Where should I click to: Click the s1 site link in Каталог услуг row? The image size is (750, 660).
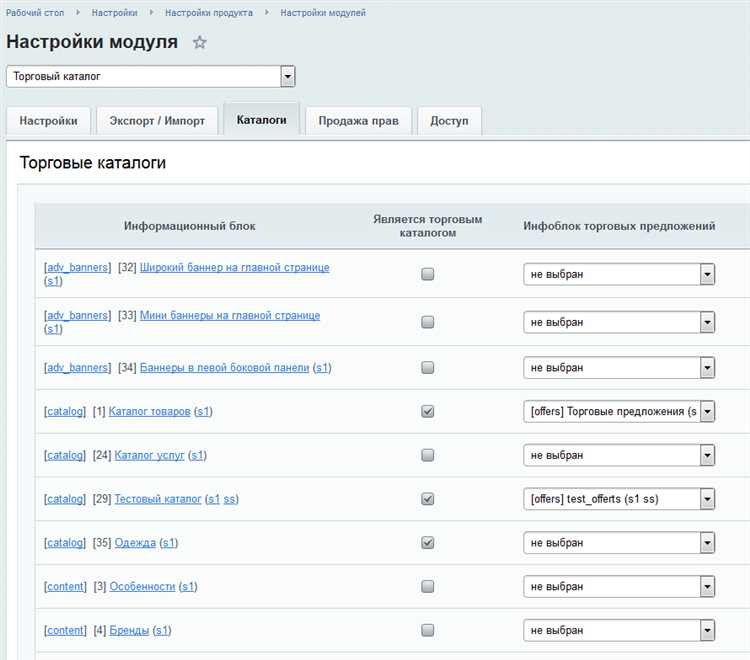pos(197,455)
